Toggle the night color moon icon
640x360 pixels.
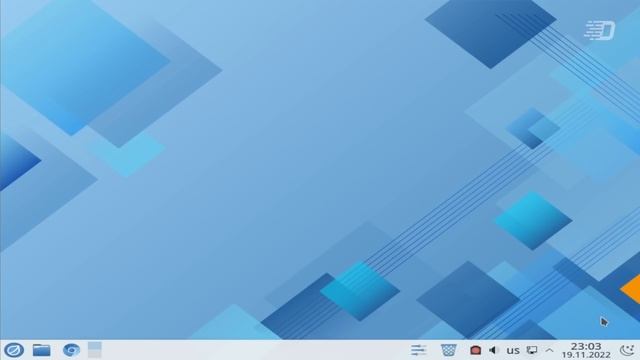tap(627, 350)
